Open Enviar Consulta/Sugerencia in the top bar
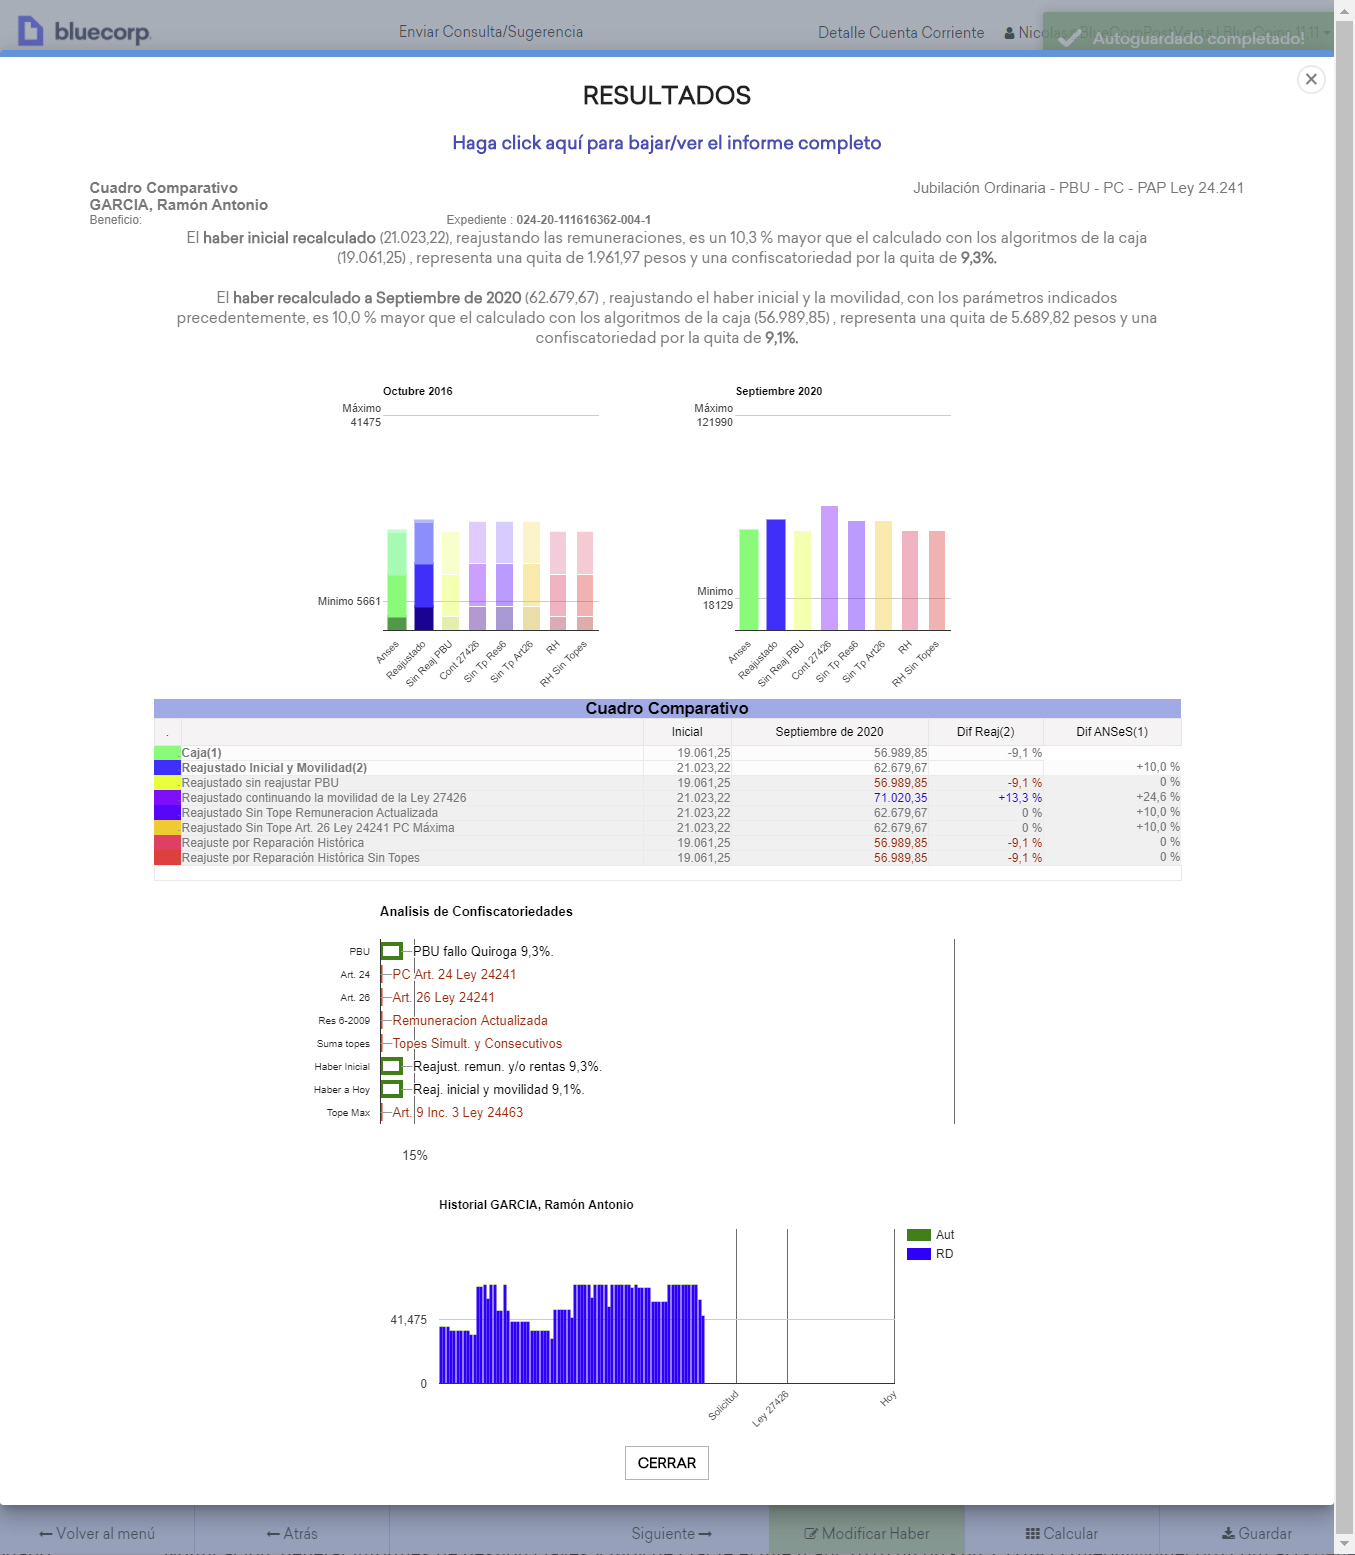1355x1555 pixels. coord(491,32)
